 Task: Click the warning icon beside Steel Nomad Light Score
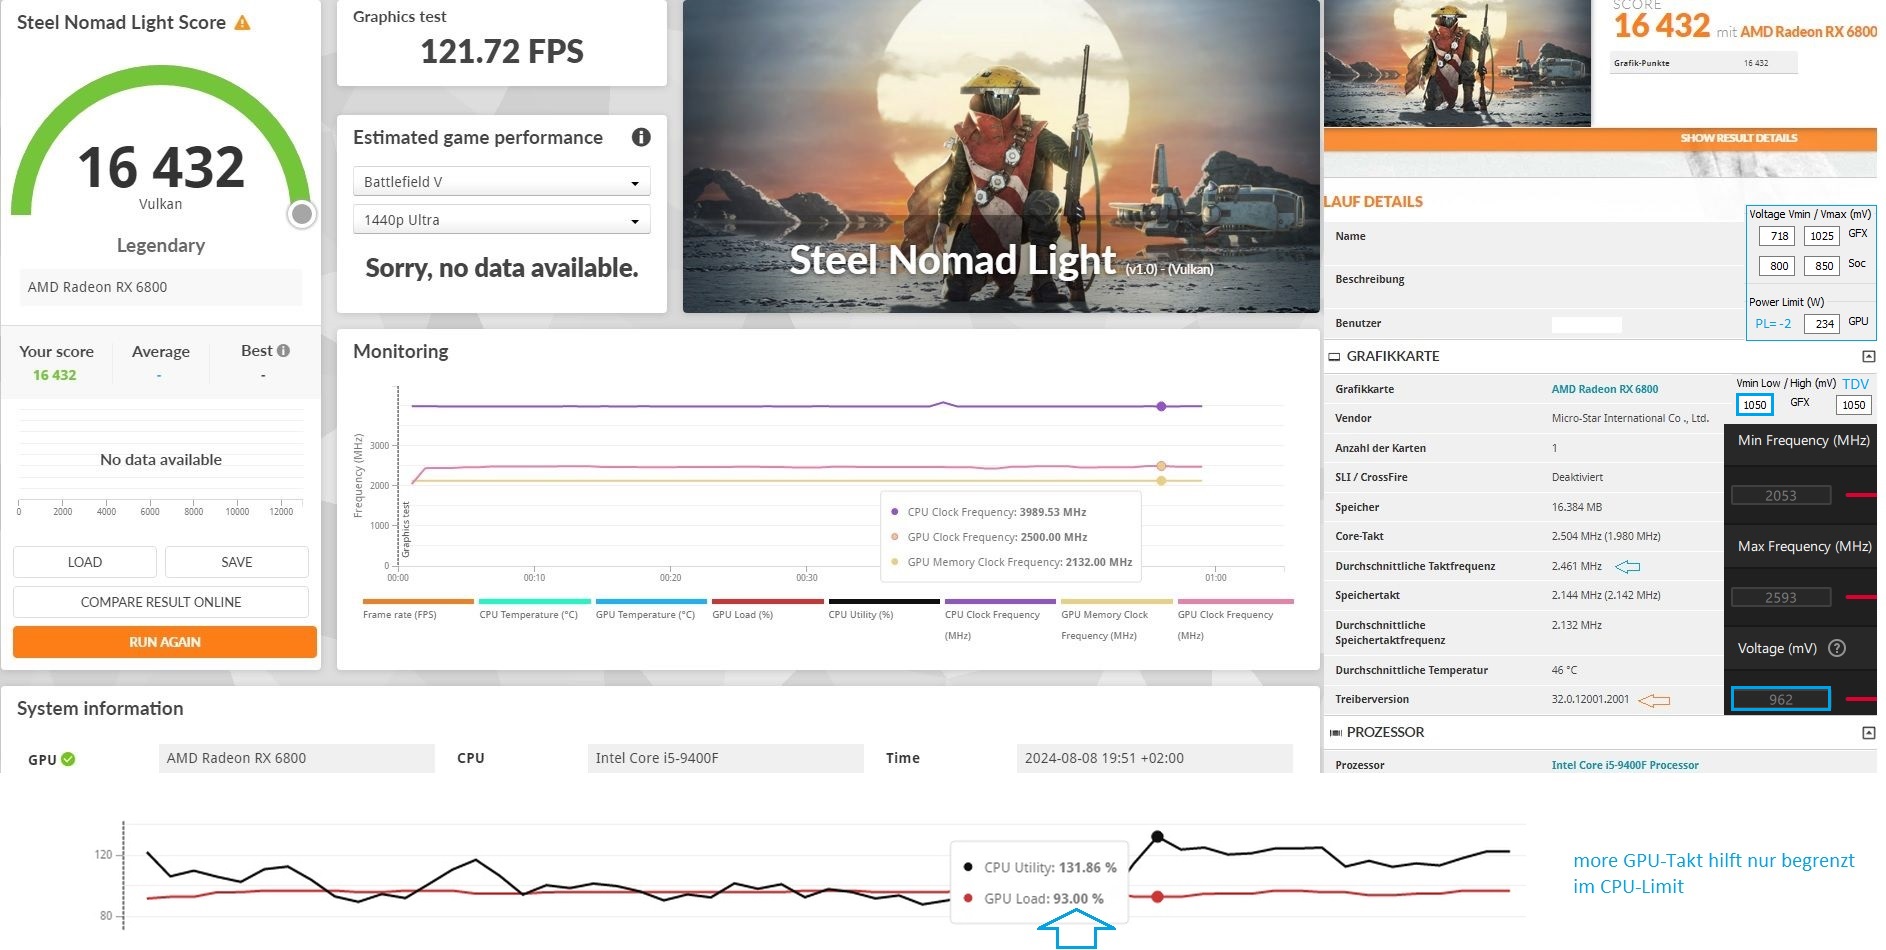pyautogui.click(x=242, y=22)
